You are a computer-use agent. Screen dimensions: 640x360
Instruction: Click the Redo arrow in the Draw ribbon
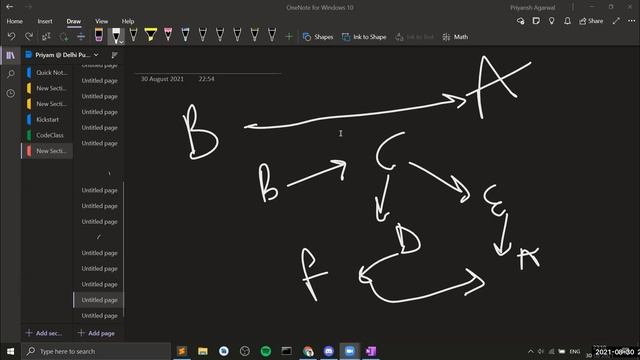pos(29,37)
